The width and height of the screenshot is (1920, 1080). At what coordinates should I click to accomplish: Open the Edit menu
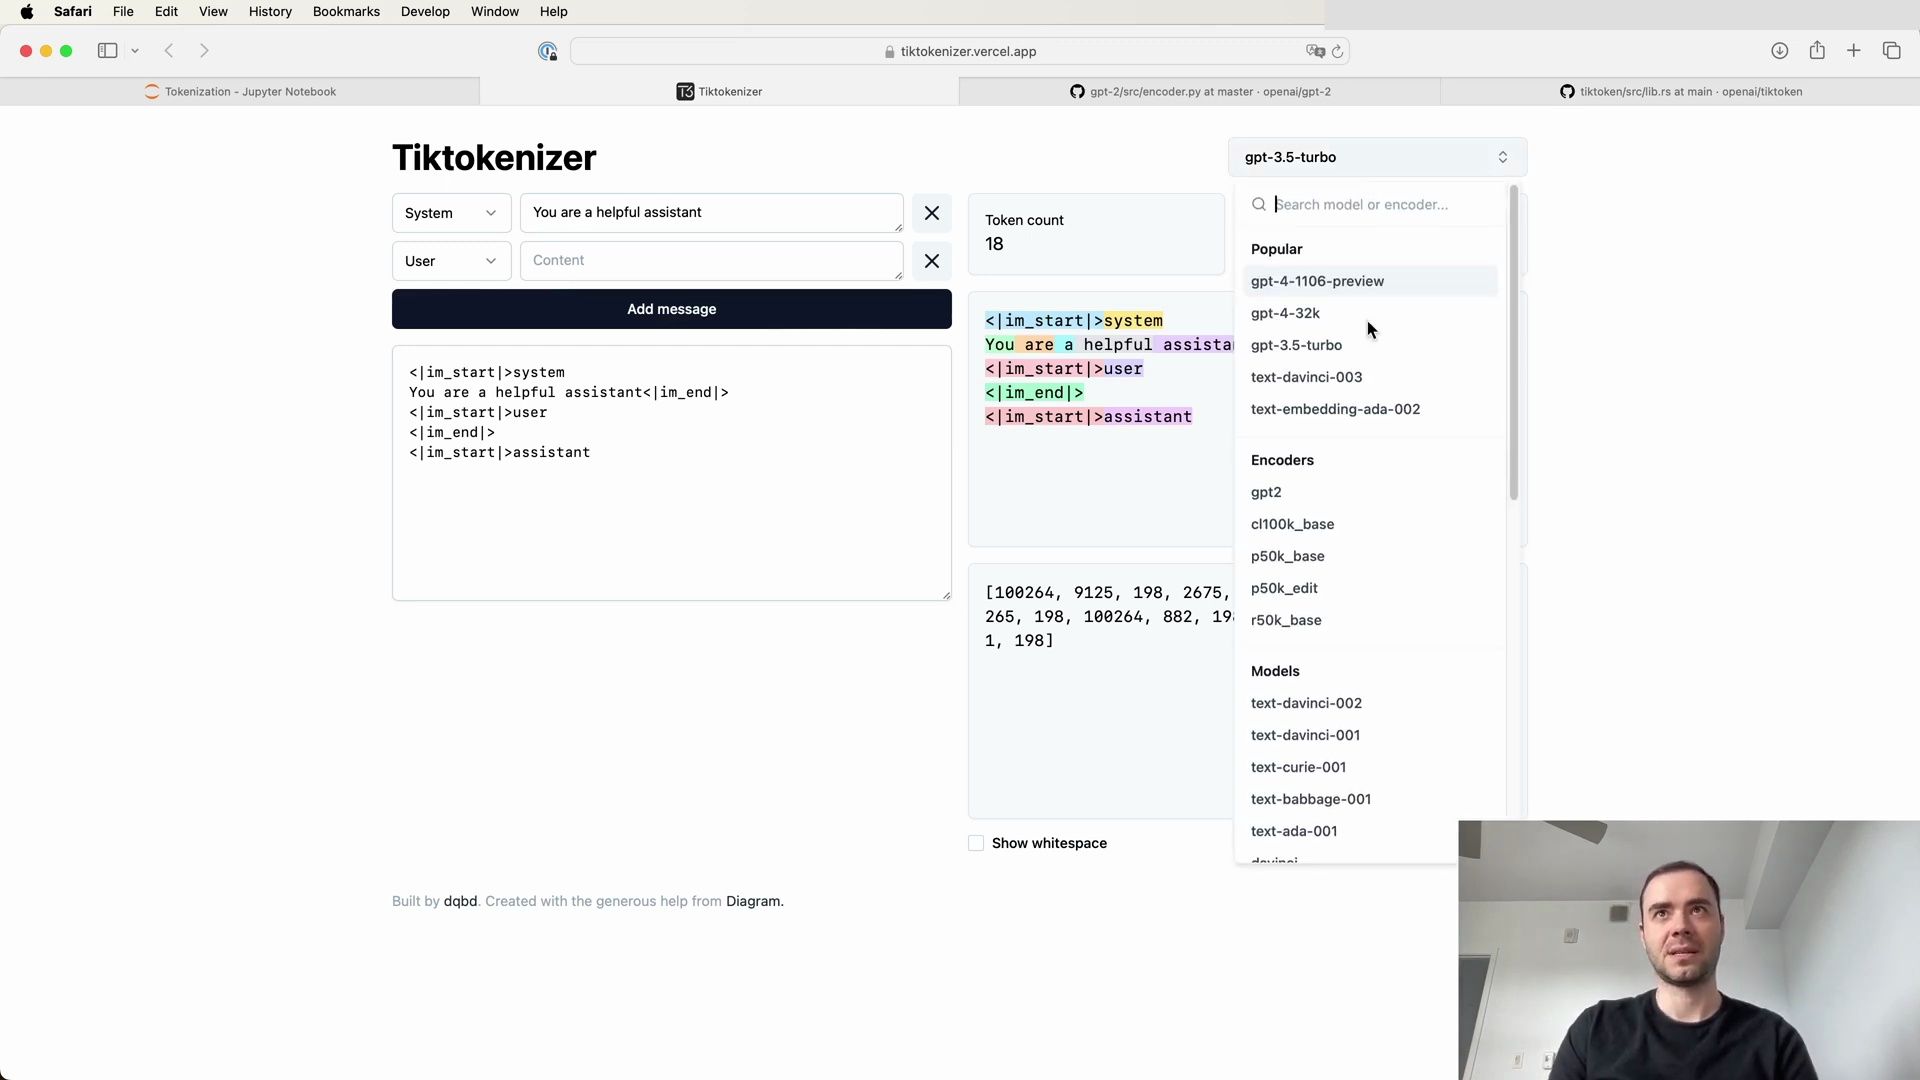click(x=166, y=12)
